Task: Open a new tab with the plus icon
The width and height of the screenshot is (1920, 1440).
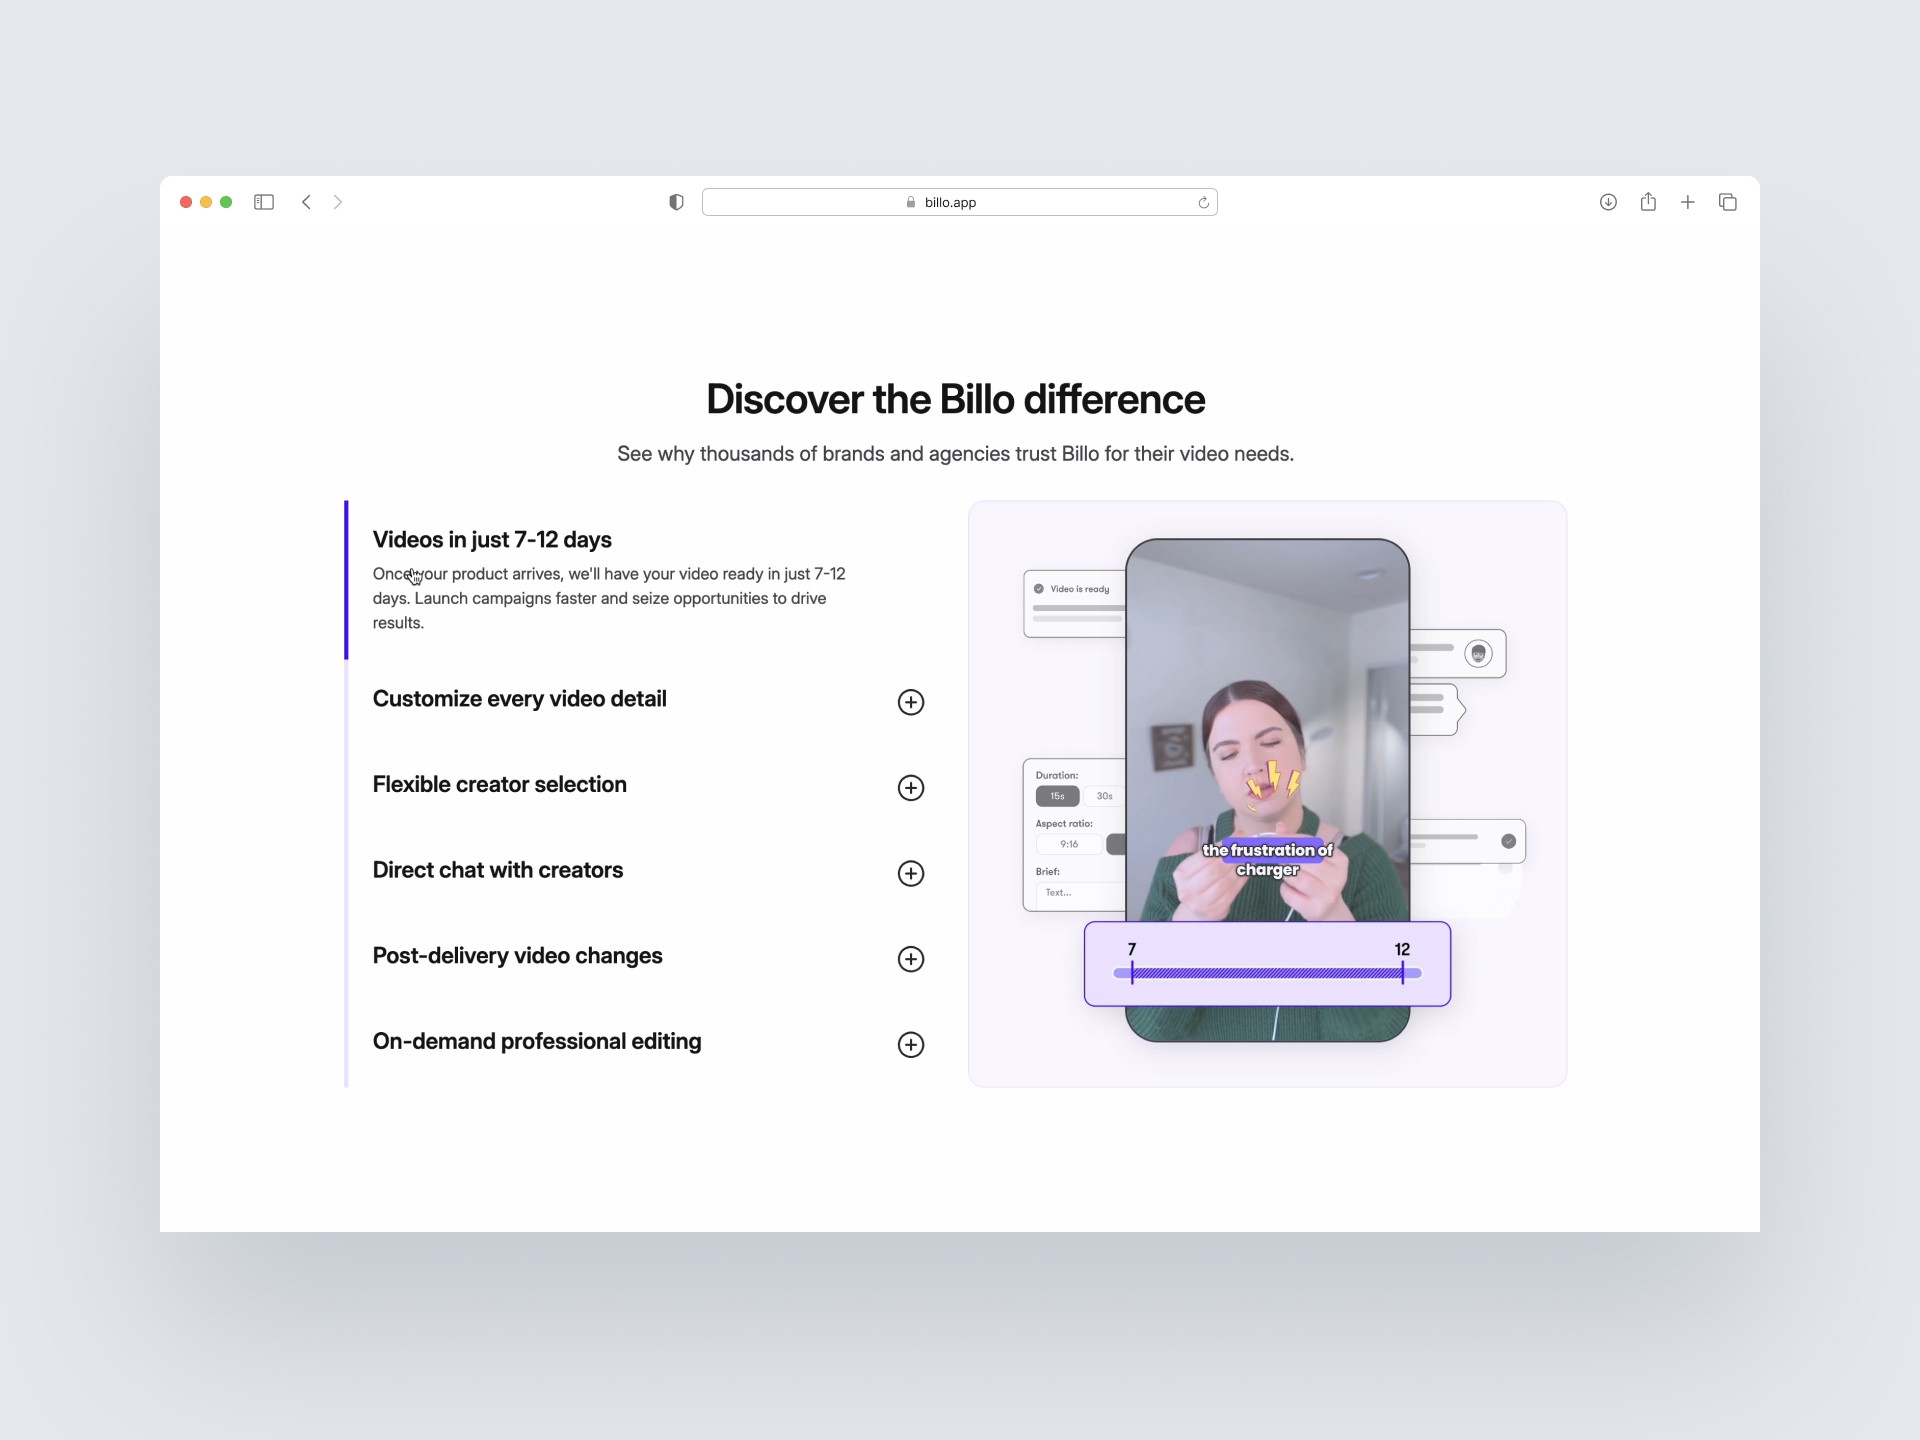Action: [x=1688, y=202]
